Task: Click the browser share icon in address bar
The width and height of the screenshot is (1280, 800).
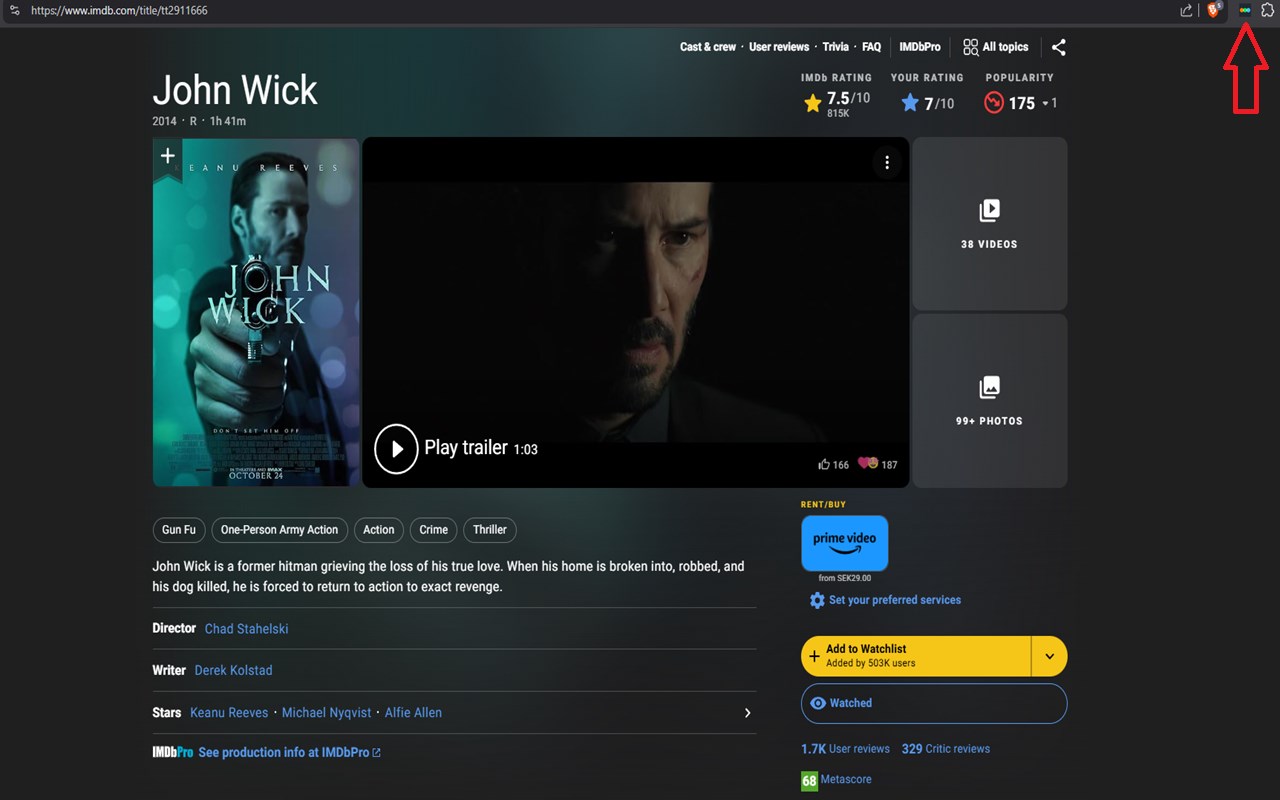Action: 1186,10
